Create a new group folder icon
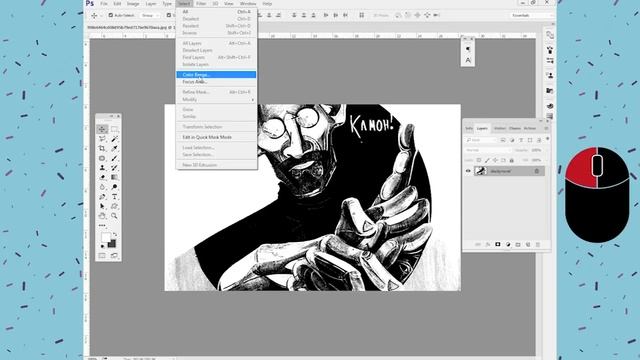 [x=518, y=244]
